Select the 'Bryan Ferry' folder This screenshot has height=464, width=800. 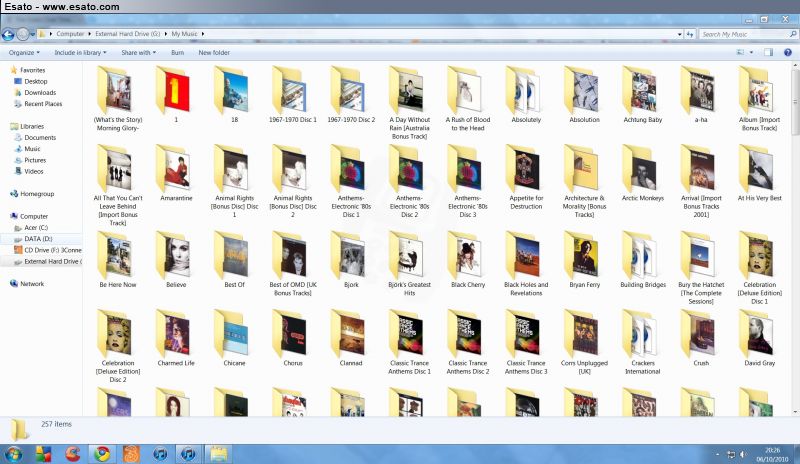tap(585, 260)
